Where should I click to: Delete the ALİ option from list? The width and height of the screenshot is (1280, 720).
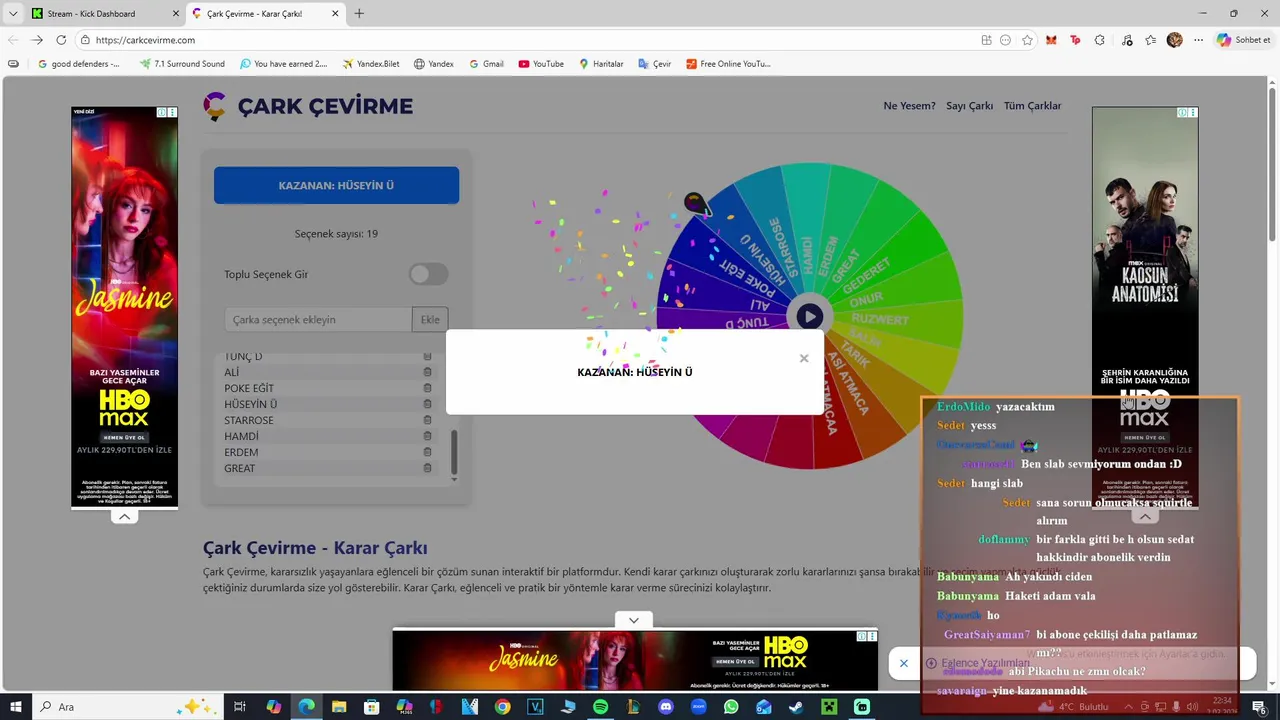pos(427,372)
